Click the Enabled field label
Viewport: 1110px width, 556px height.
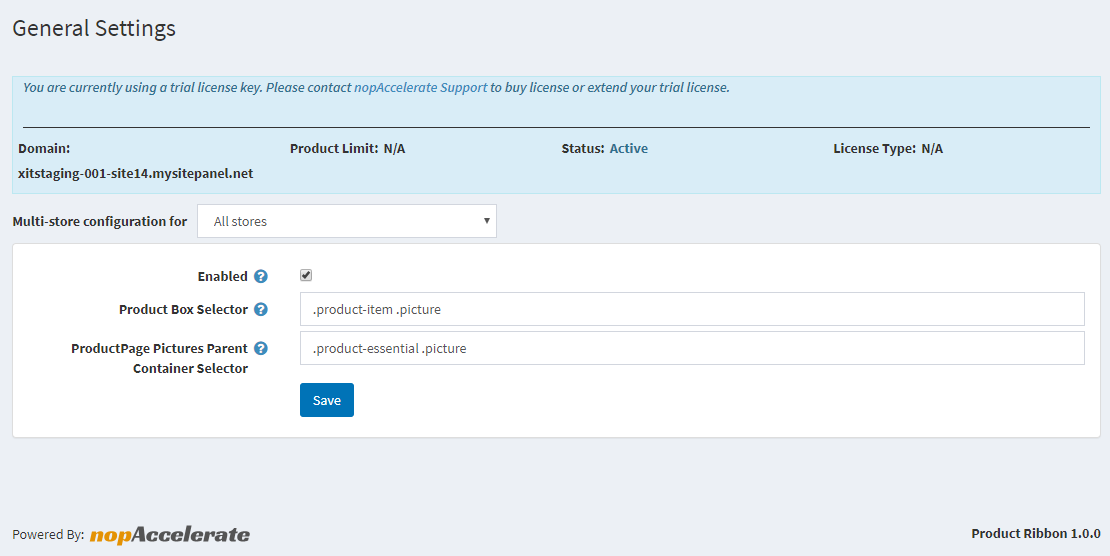tap(222, 276)
